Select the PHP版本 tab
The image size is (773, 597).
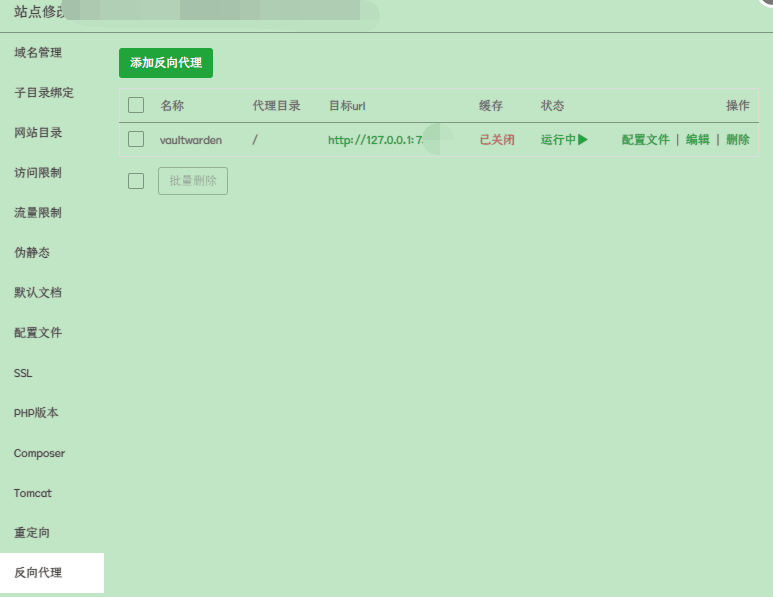click(x=35, y=413)
